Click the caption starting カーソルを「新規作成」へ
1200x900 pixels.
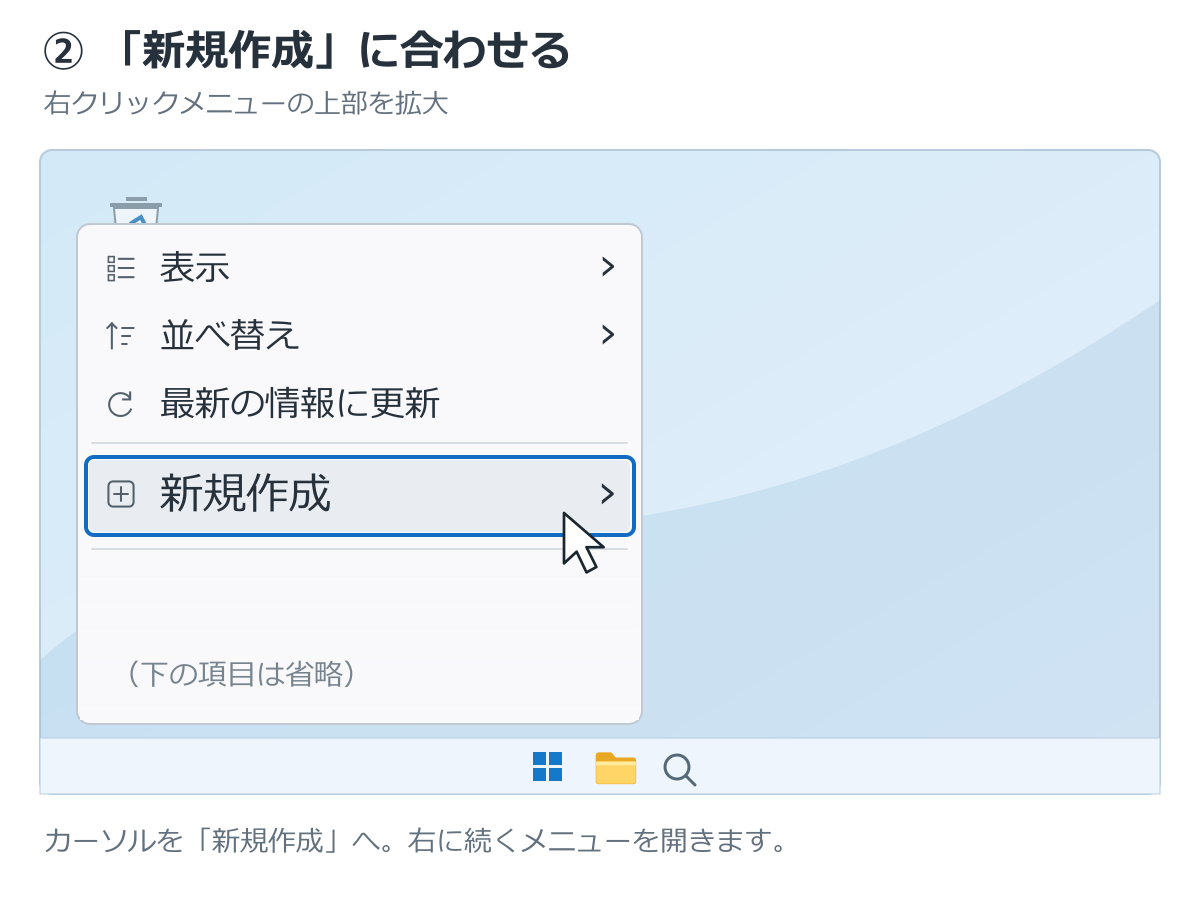414,840
